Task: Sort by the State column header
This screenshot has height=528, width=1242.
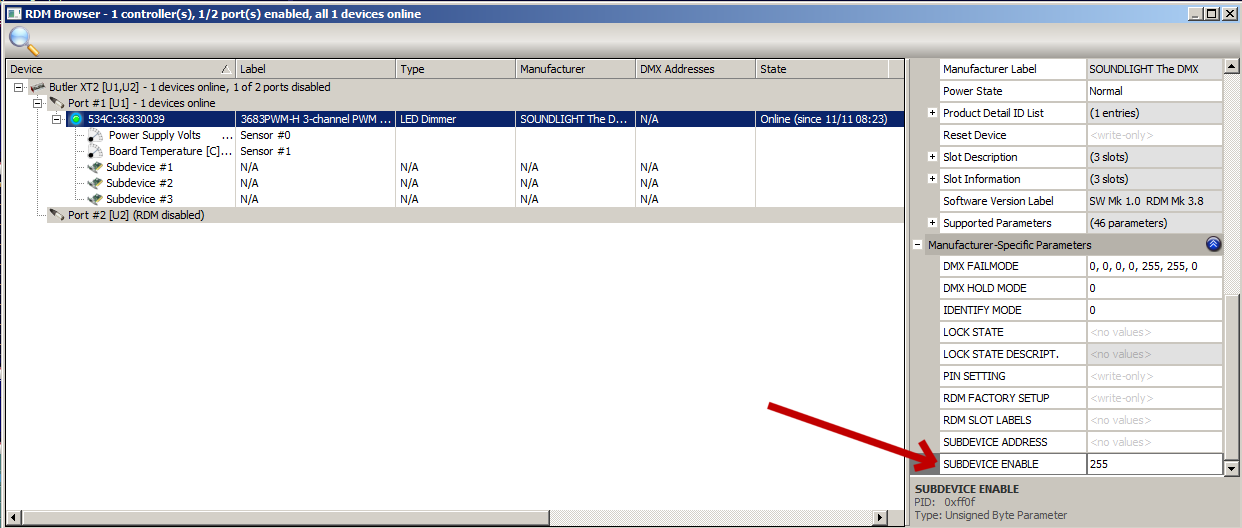Action: pyautogui.click(x=820, y=69)
